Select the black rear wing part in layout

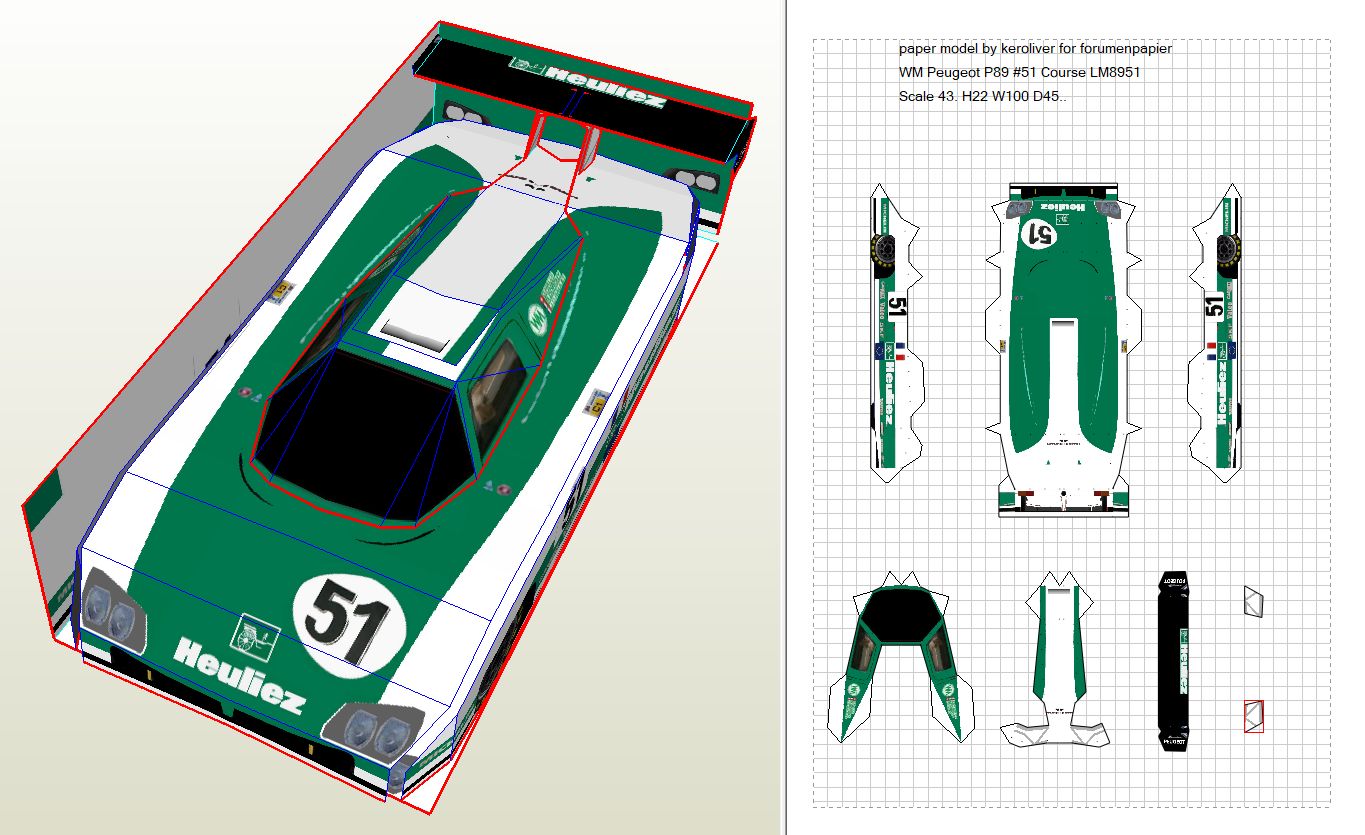(1173, 662)
